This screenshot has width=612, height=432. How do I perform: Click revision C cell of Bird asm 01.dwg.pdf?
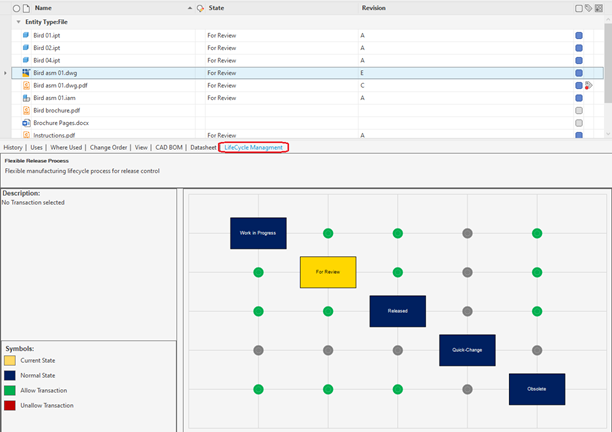point(466,85)
